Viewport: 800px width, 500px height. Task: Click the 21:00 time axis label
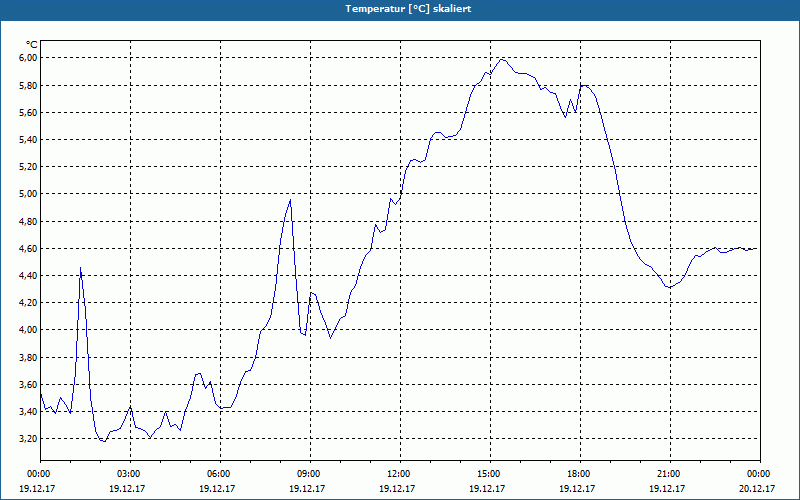670,474
